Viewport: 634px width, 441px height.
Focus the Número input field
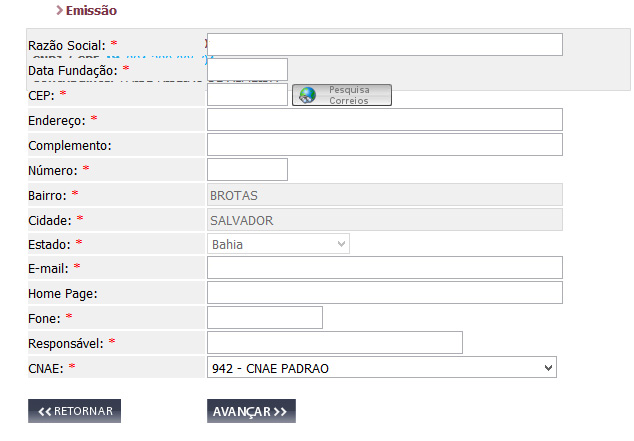[247, 170]
